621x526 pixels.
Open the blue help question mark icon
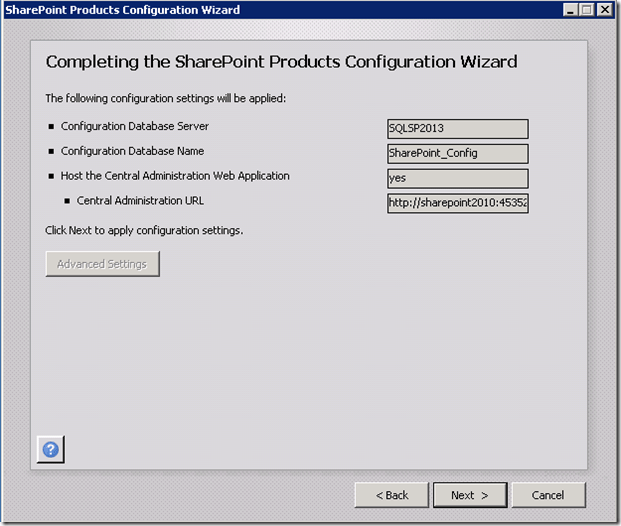(52, 450)
